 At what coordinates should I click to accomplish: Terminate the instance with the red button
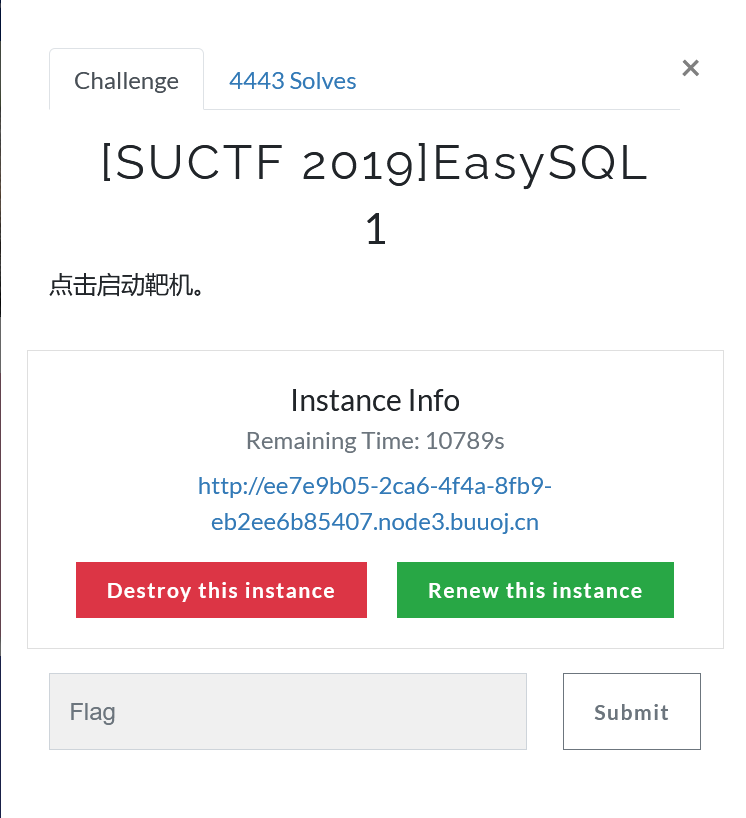(x=221, y=590)
